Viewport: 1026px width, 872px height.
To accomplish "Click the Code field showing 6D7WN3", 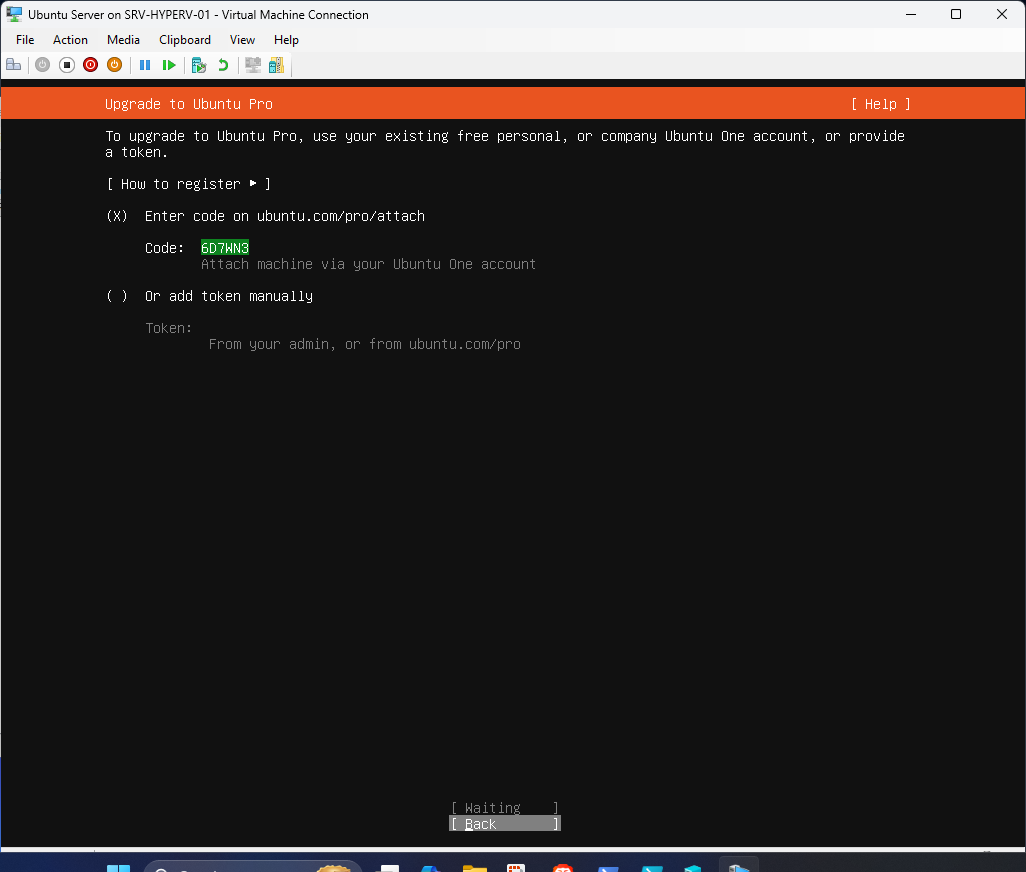I will pyautogui.click(x=224, y=247).
